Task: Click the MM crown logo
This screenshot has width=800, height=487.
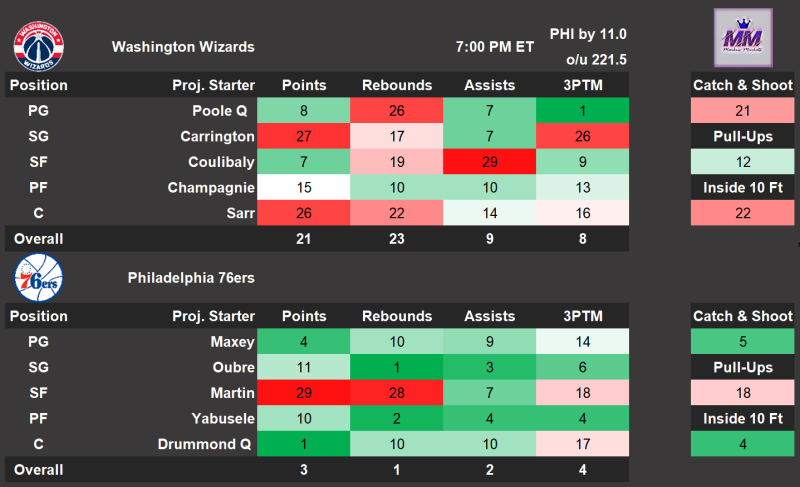Action: pos(742,39)
